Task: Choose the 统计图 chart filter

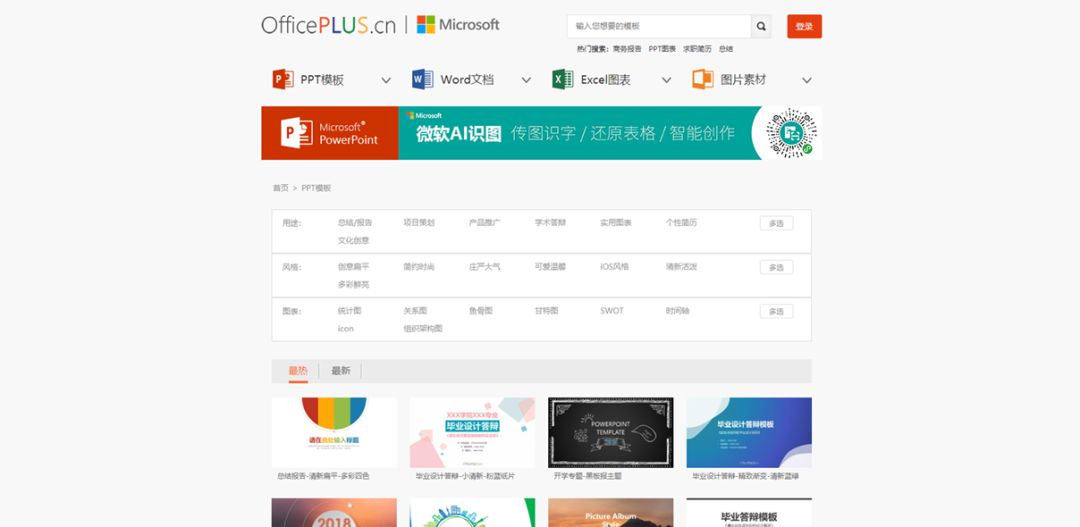Action: point(349,311)
